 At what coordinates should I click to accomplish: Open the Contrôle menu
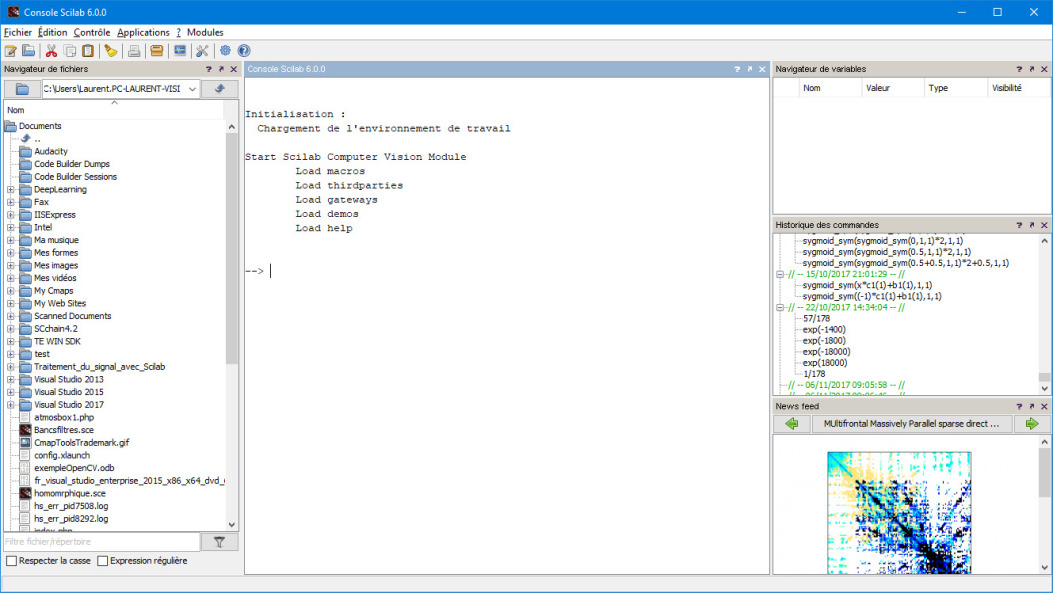92,32
